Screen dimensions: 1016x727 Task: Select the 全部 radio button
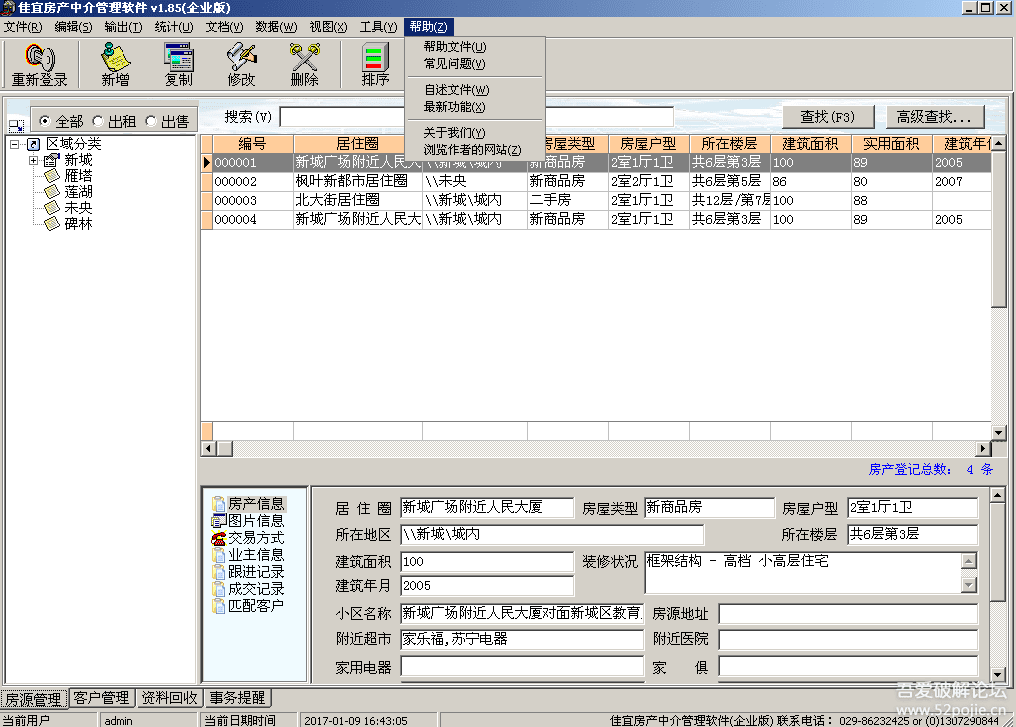click(x=44, y=121)
